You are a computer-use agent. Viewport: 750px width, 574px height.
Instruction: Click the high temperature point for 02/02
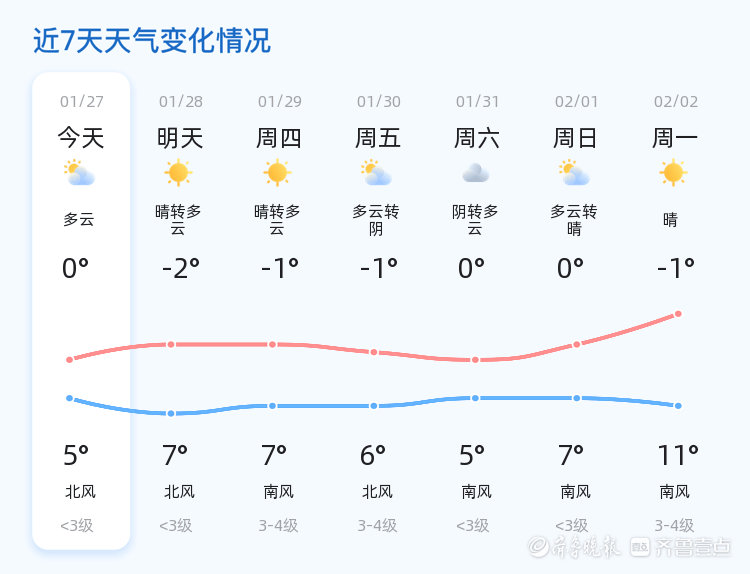(x=678, y=314)
